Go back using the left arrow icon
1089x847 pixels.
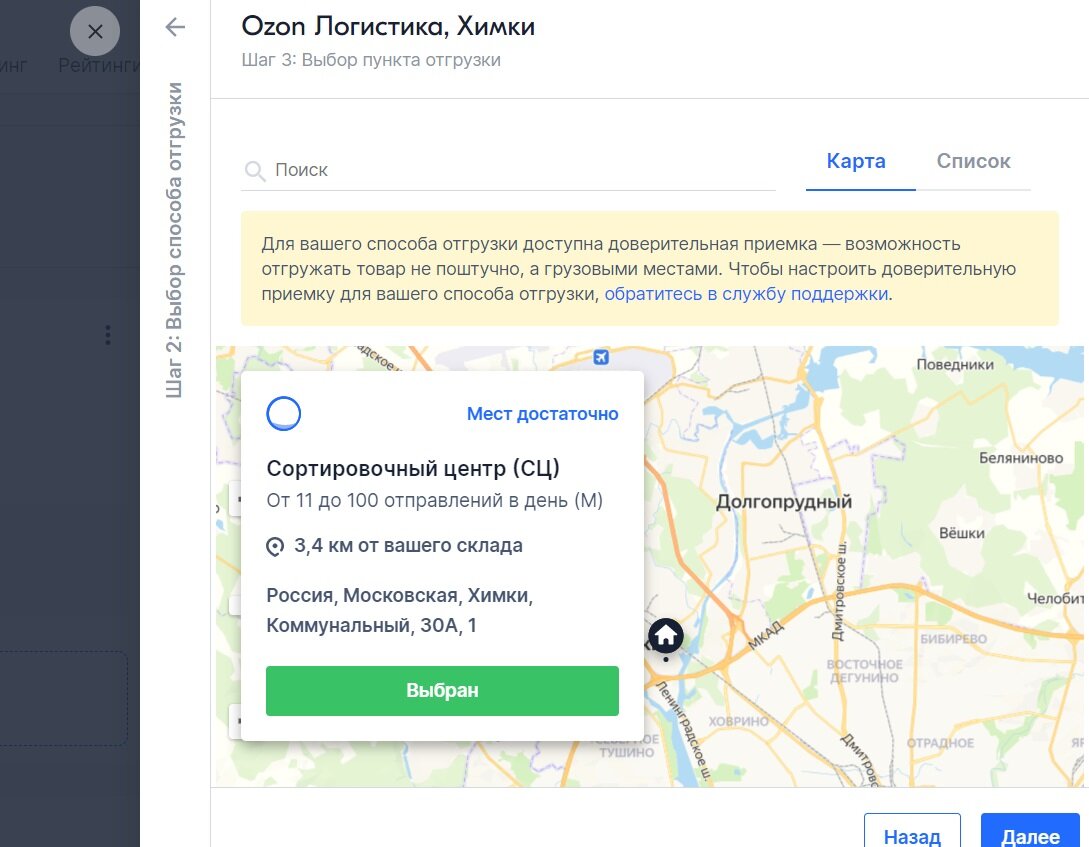pos(175,27)
